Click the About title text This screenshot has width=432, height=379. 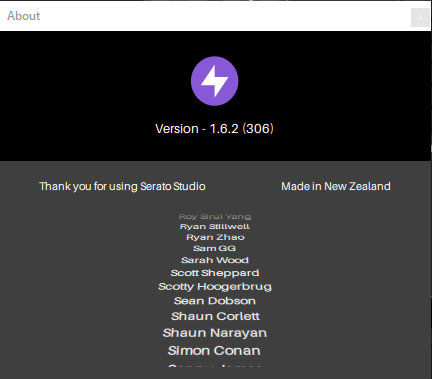click(24, 16)
